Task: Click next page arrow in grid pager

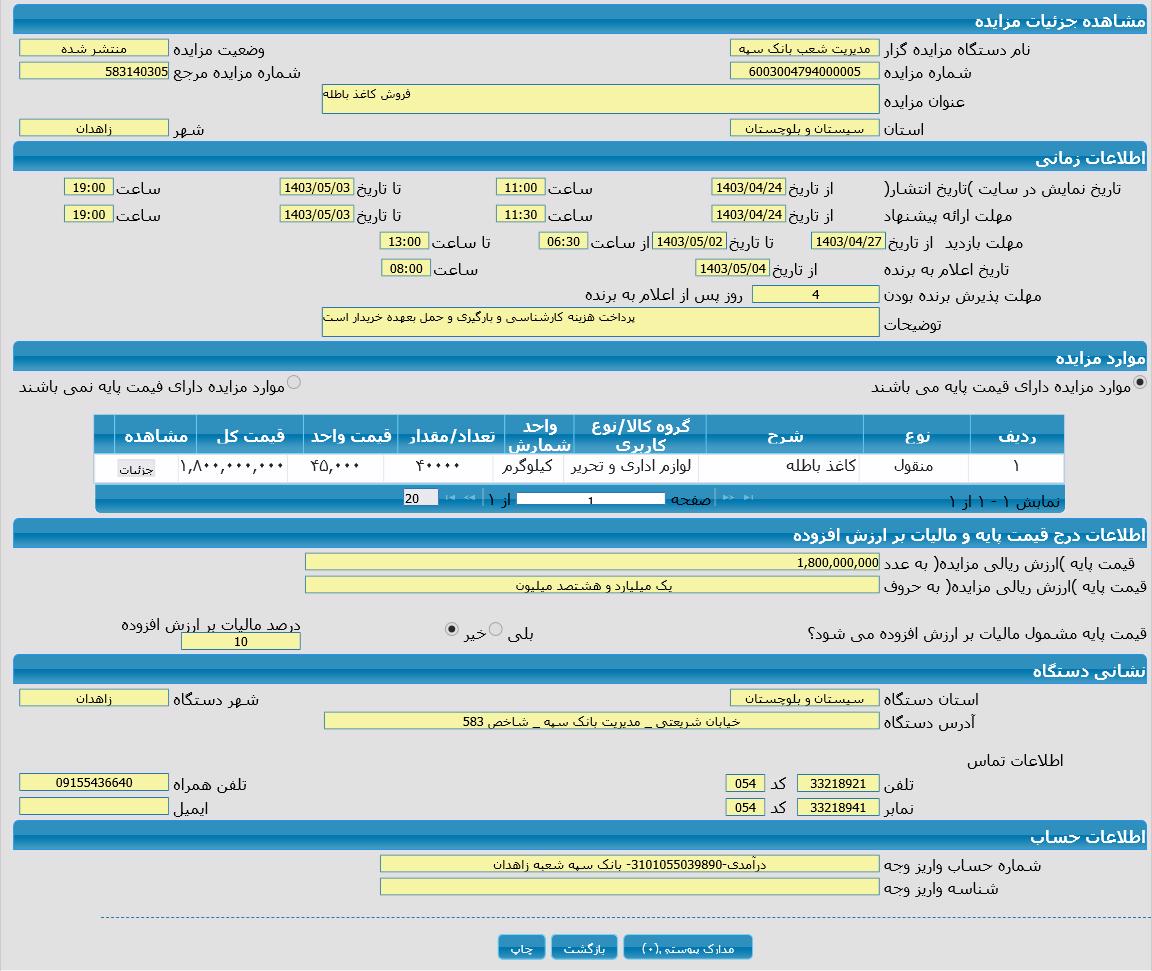Action: 469,498
